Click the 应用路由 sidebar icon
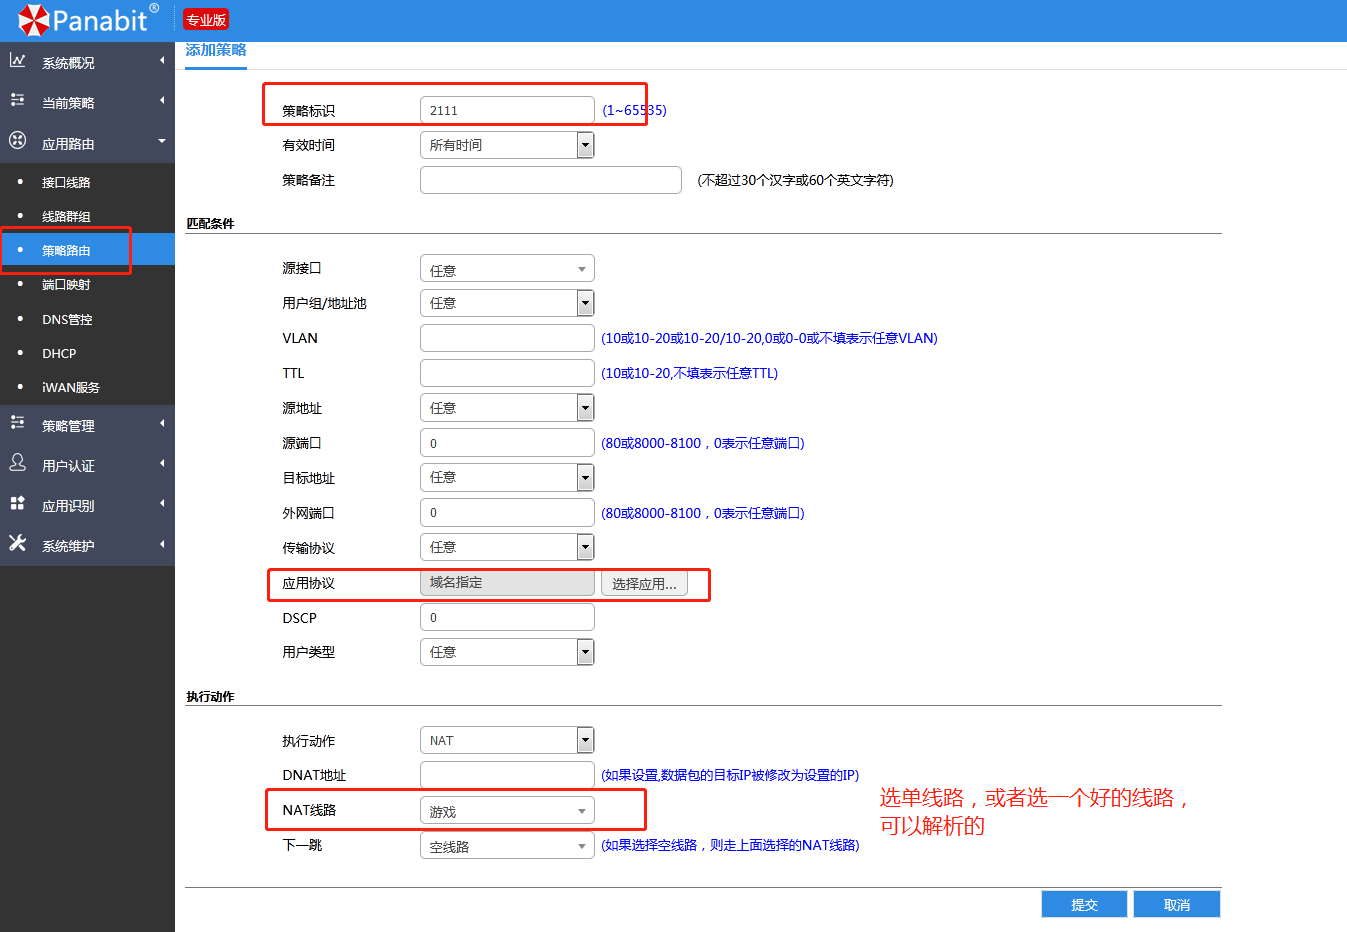Viewport: 1347px width, 932px height. click(x=18, y=141)
